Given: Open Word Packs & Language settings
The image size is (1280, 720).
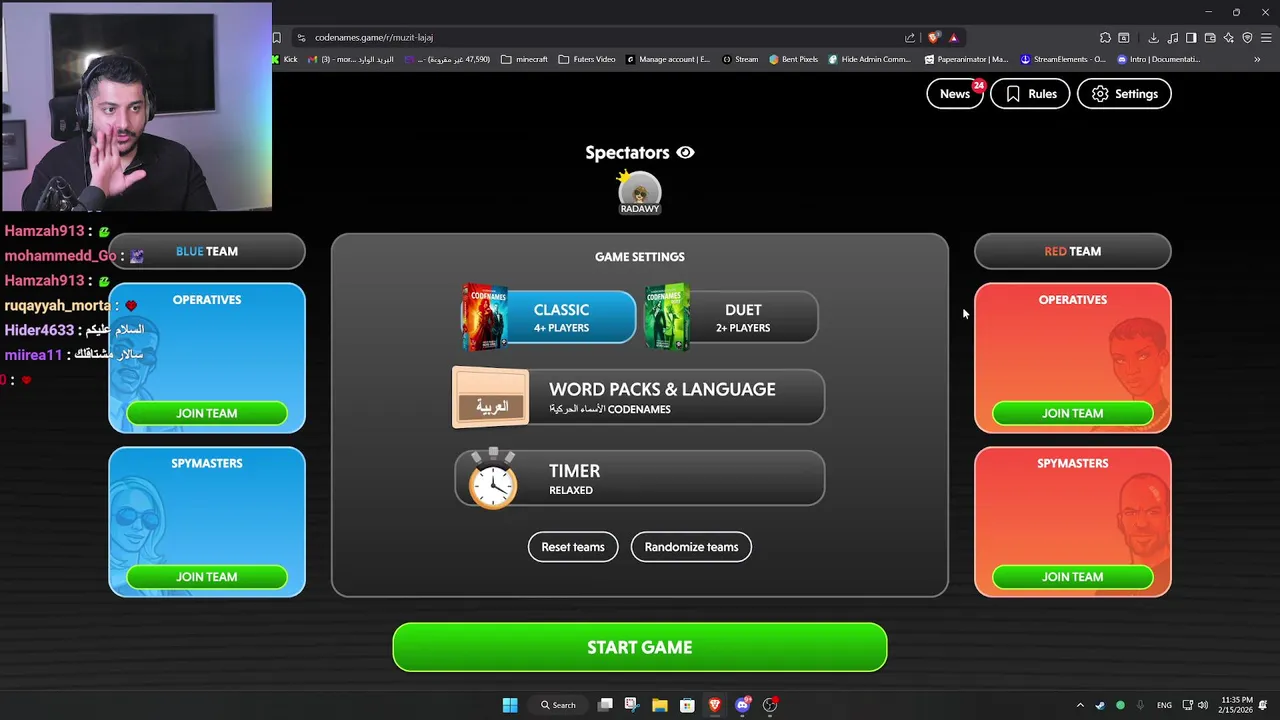Looking at the screenshot, I should [638, 397].
